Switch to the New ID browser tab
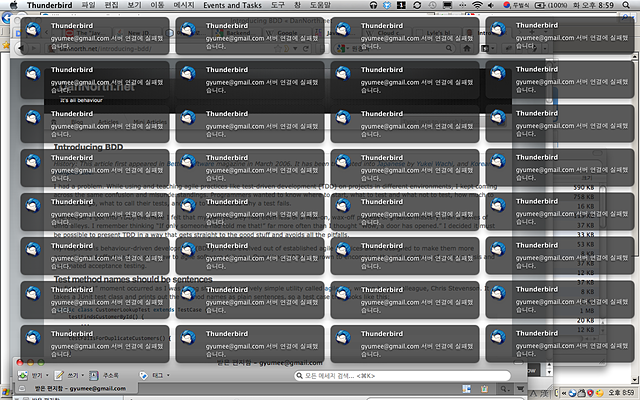640x400 pixels. coord(138,33)
